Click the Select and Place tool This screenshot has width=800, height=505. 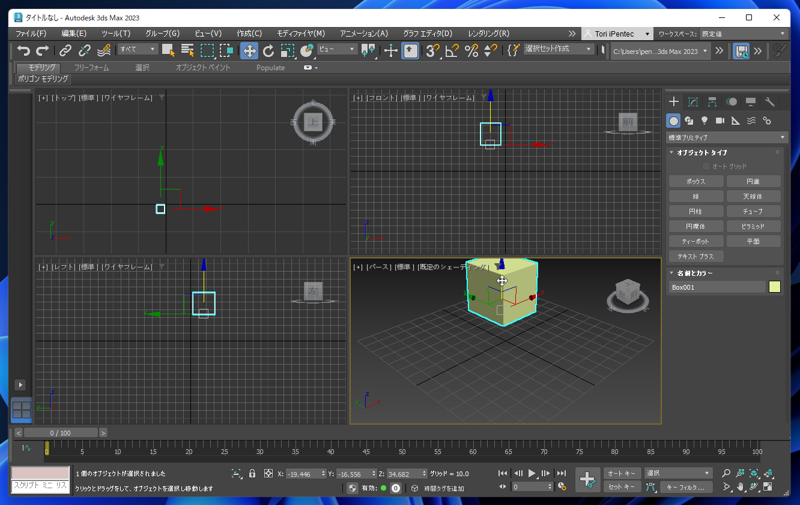[307, 50]
